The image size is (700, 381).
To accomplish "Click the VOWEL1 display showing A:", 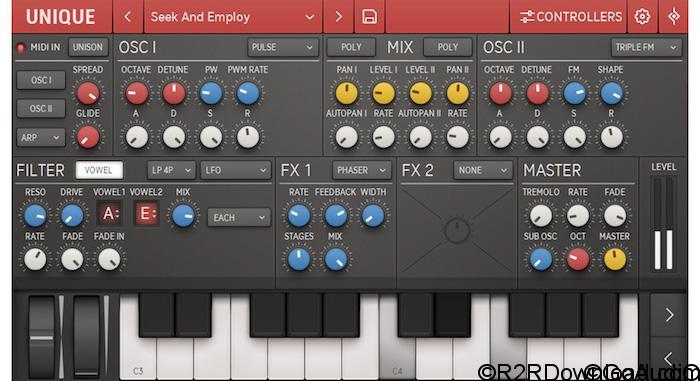I will point(110,214).
